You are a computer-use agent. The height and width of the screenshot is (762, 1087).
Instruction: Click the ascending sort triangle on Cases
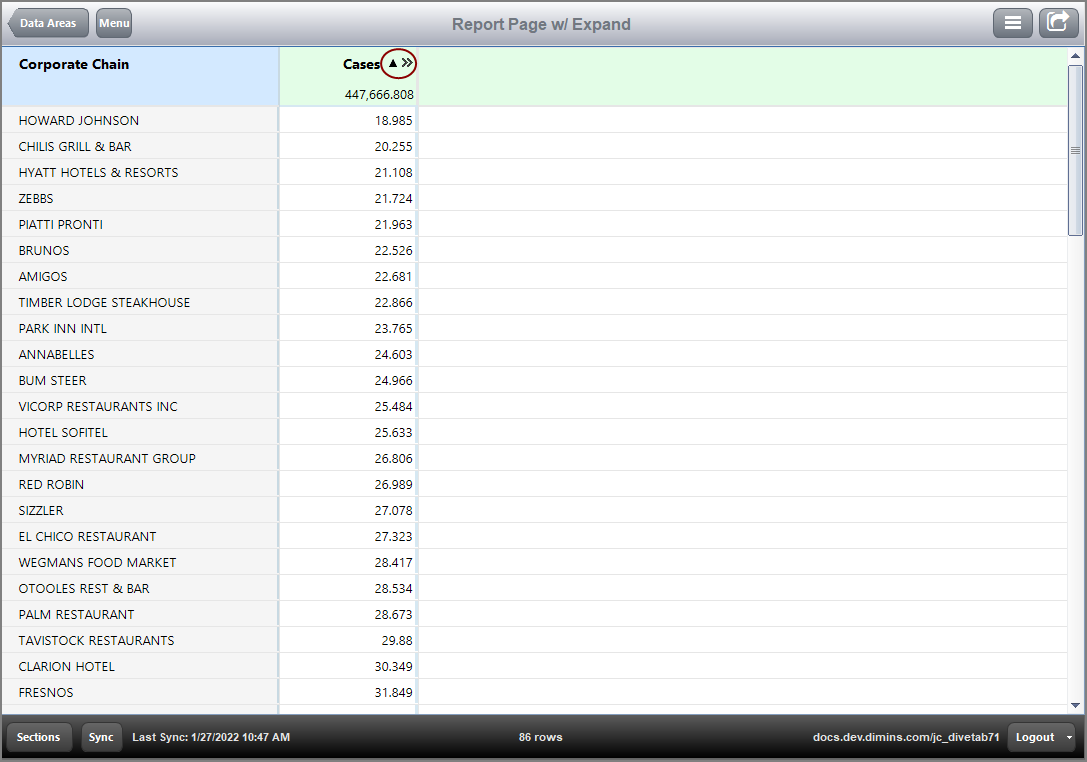pyautogui.click(x=392, y=63)
